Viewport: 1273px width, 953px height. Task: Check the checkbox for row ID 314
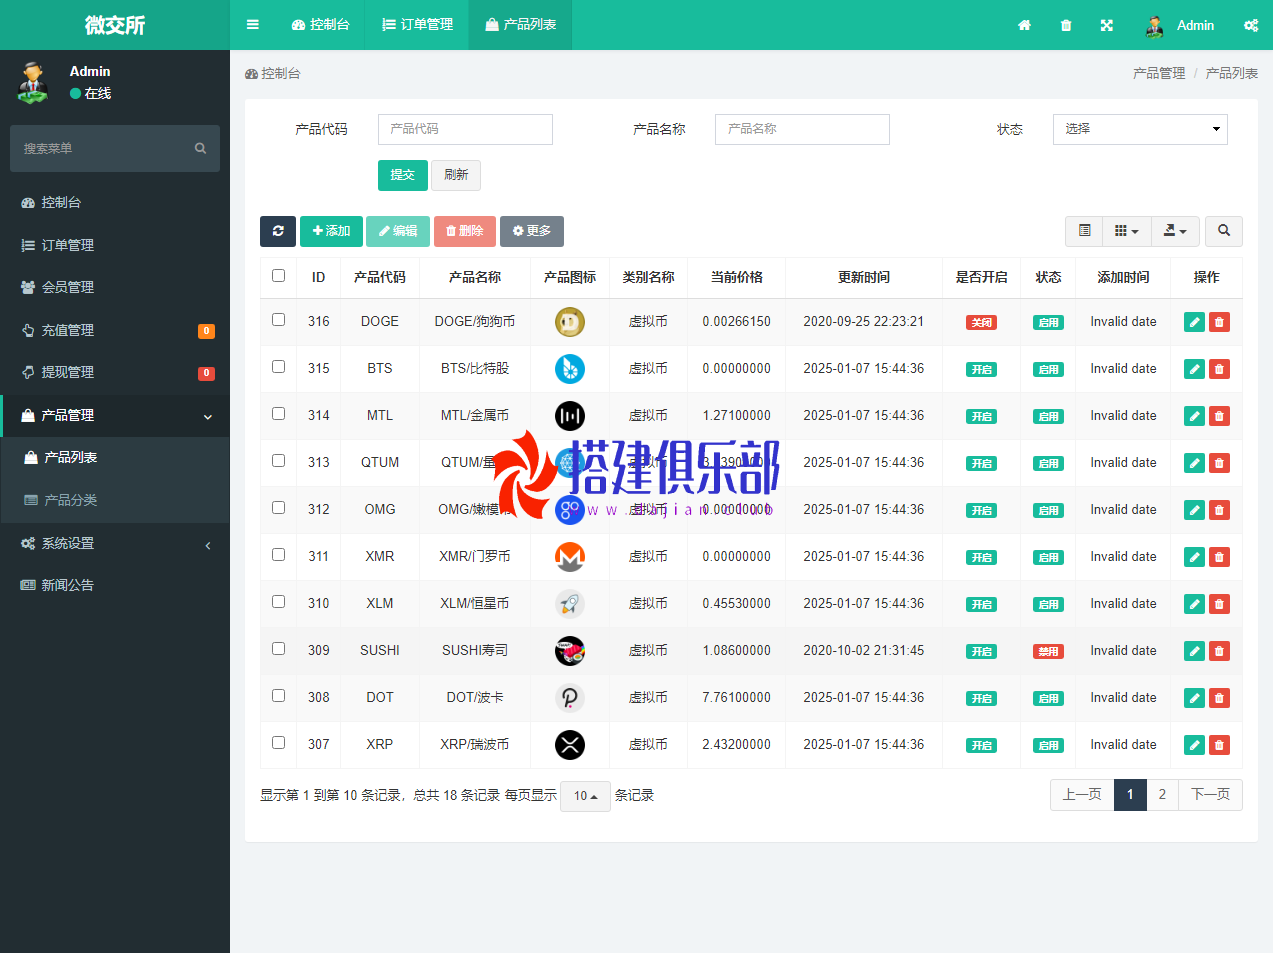tap(278, 414)
